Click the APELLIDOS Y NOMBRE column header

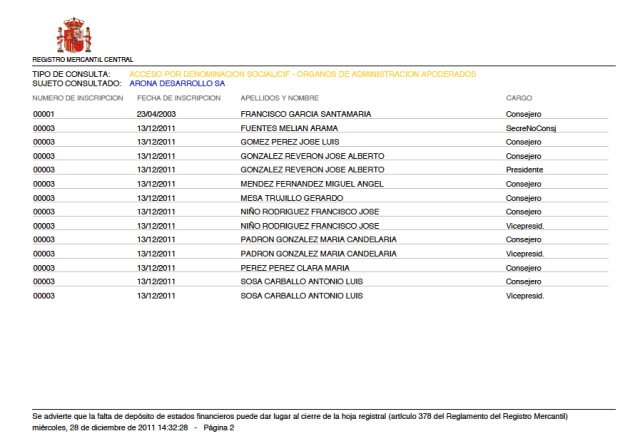point(280,98)
